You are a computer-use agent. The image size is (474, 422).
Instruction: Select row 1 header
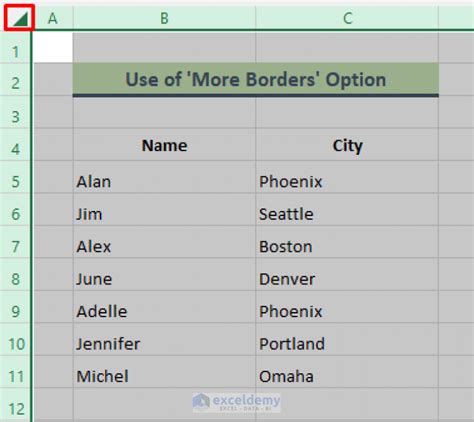pyautogui.click(x=15, y=48)
